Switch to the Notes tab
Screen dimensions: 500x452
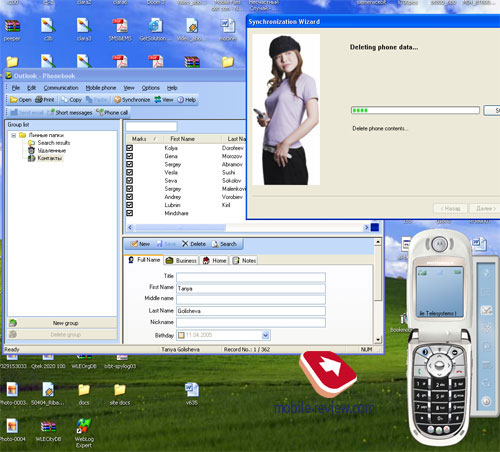(x=245, y=260)
